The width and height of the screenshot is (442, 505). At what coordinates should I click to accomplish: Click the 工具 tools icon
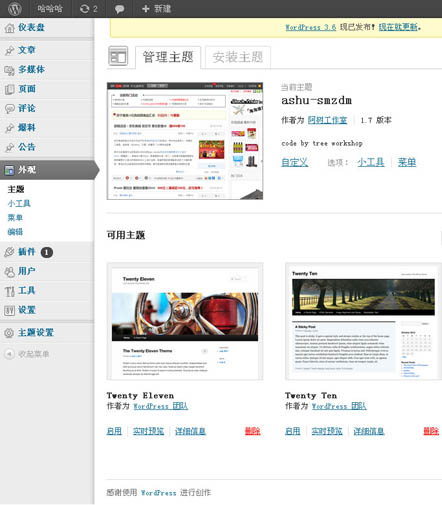[9, 291]
